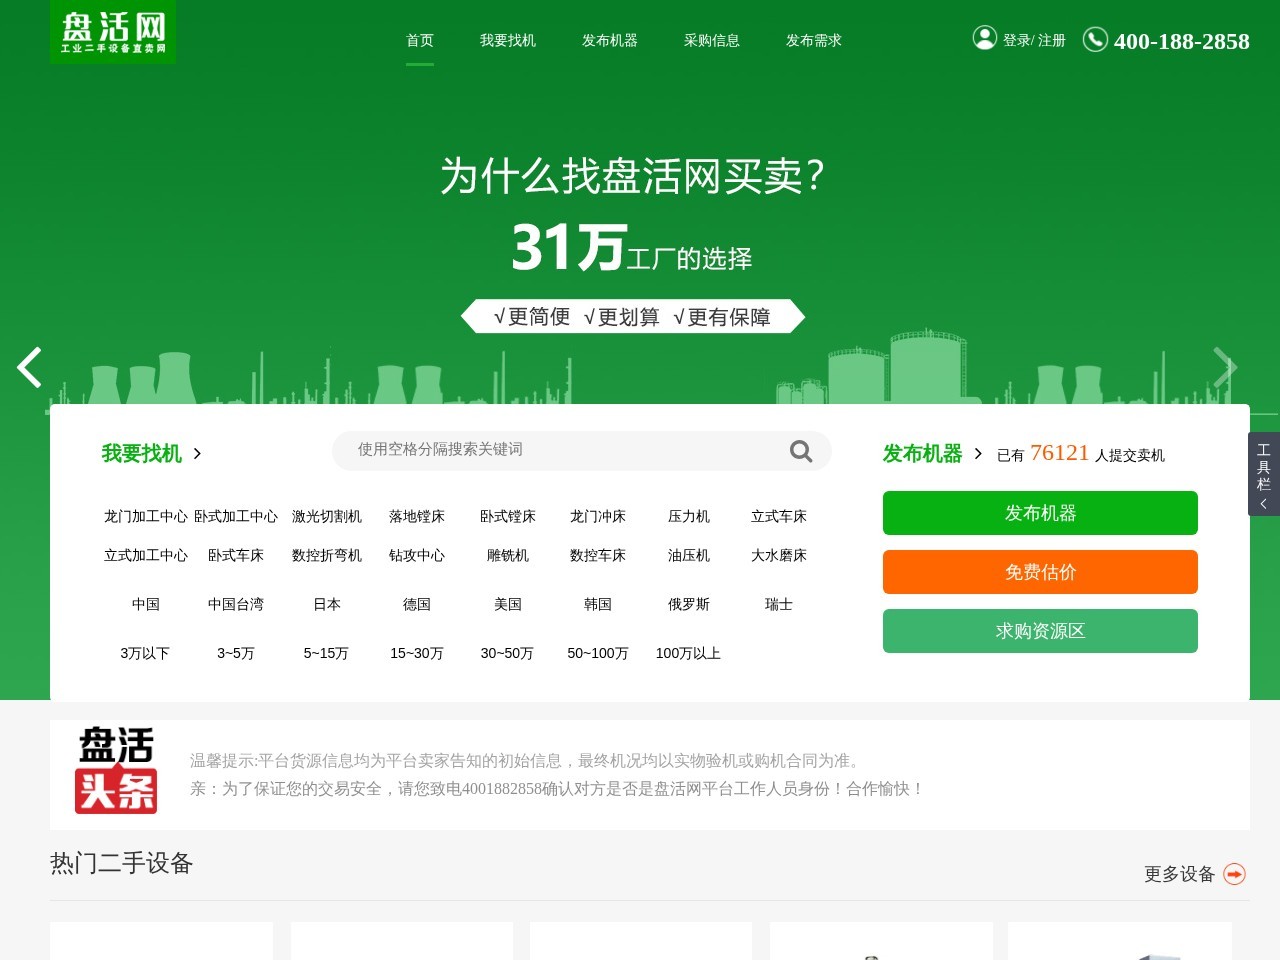Go to previous banner slide
Viewport: 1280px width, 960px height.
click(x=29, y=367)
